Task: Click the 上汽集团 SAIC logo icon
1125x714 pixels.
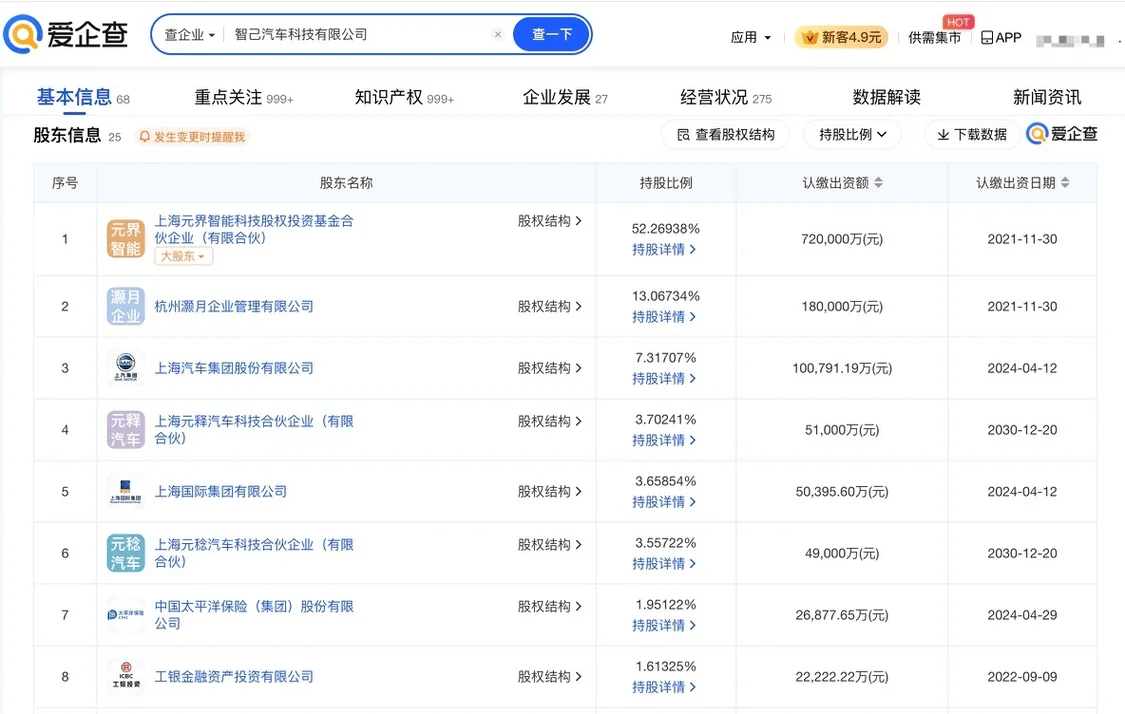Action: (126, 368)
